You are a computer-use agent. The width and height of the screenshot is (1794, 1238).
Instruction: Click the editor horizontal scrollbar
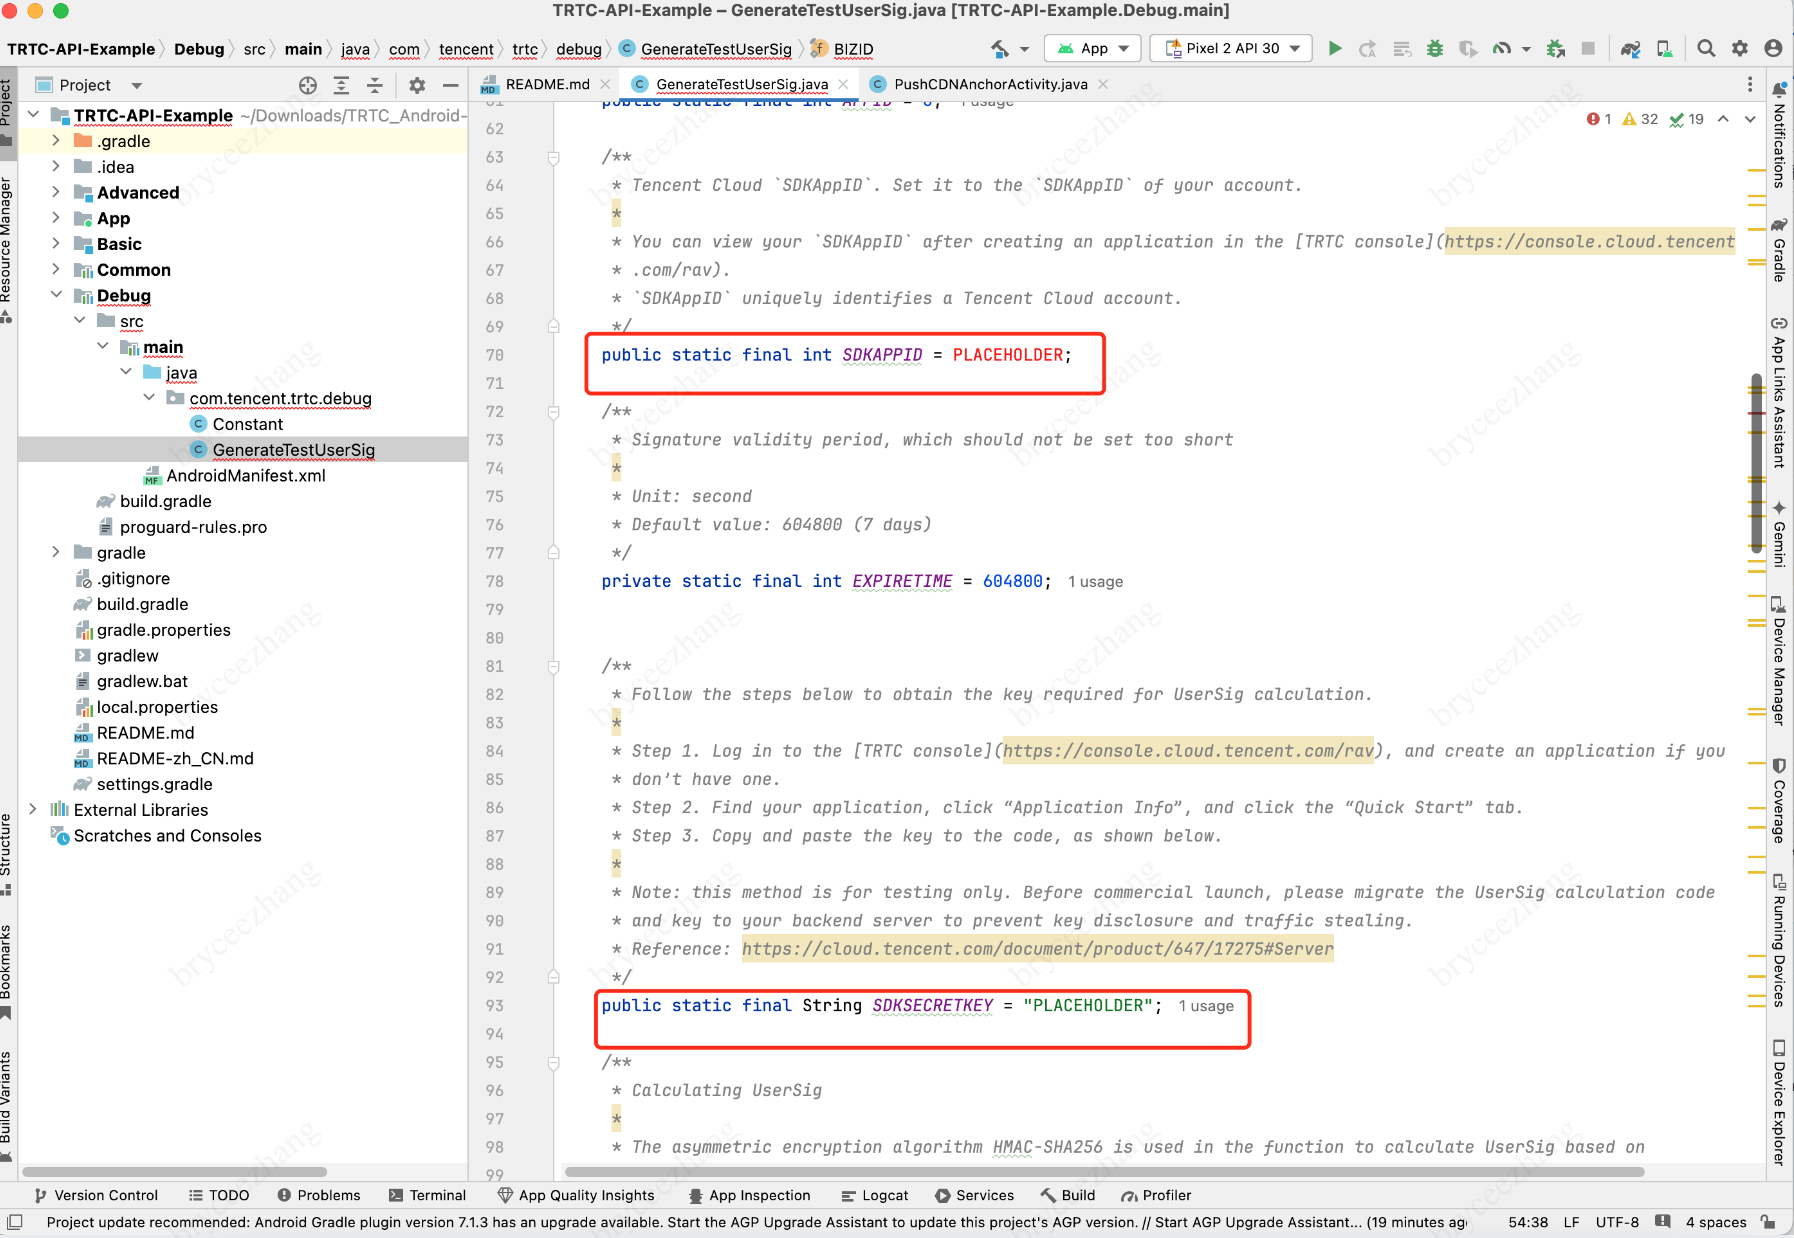(1100, 1171)
